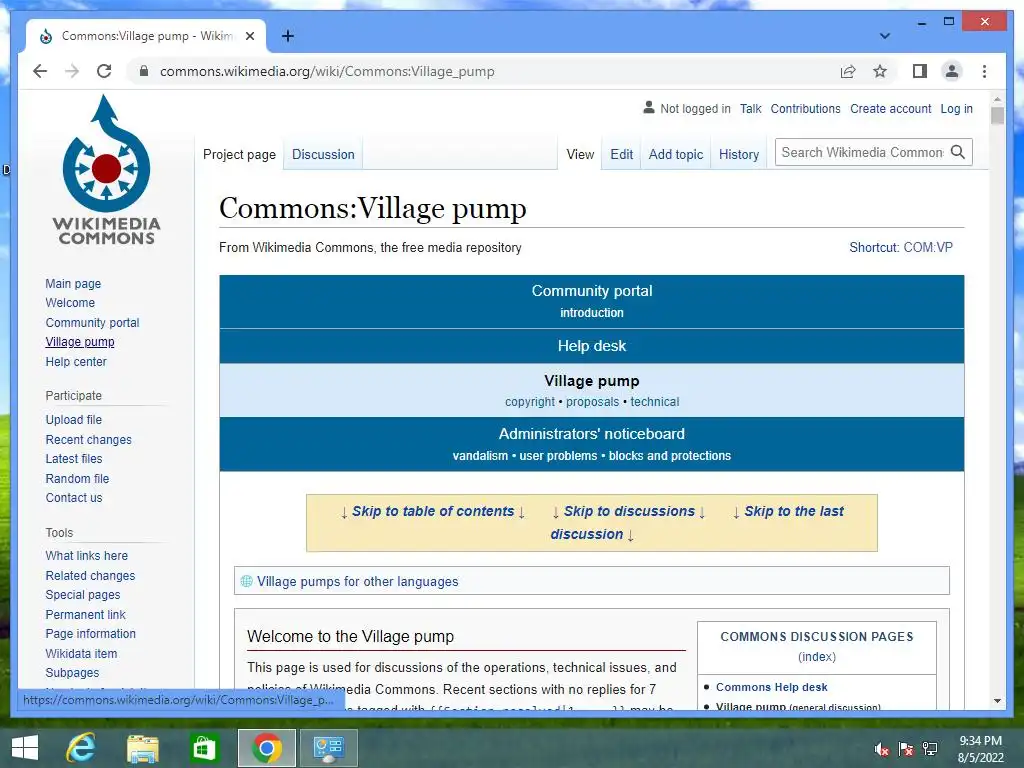Open Random file sidebar link

pos(77,479)
